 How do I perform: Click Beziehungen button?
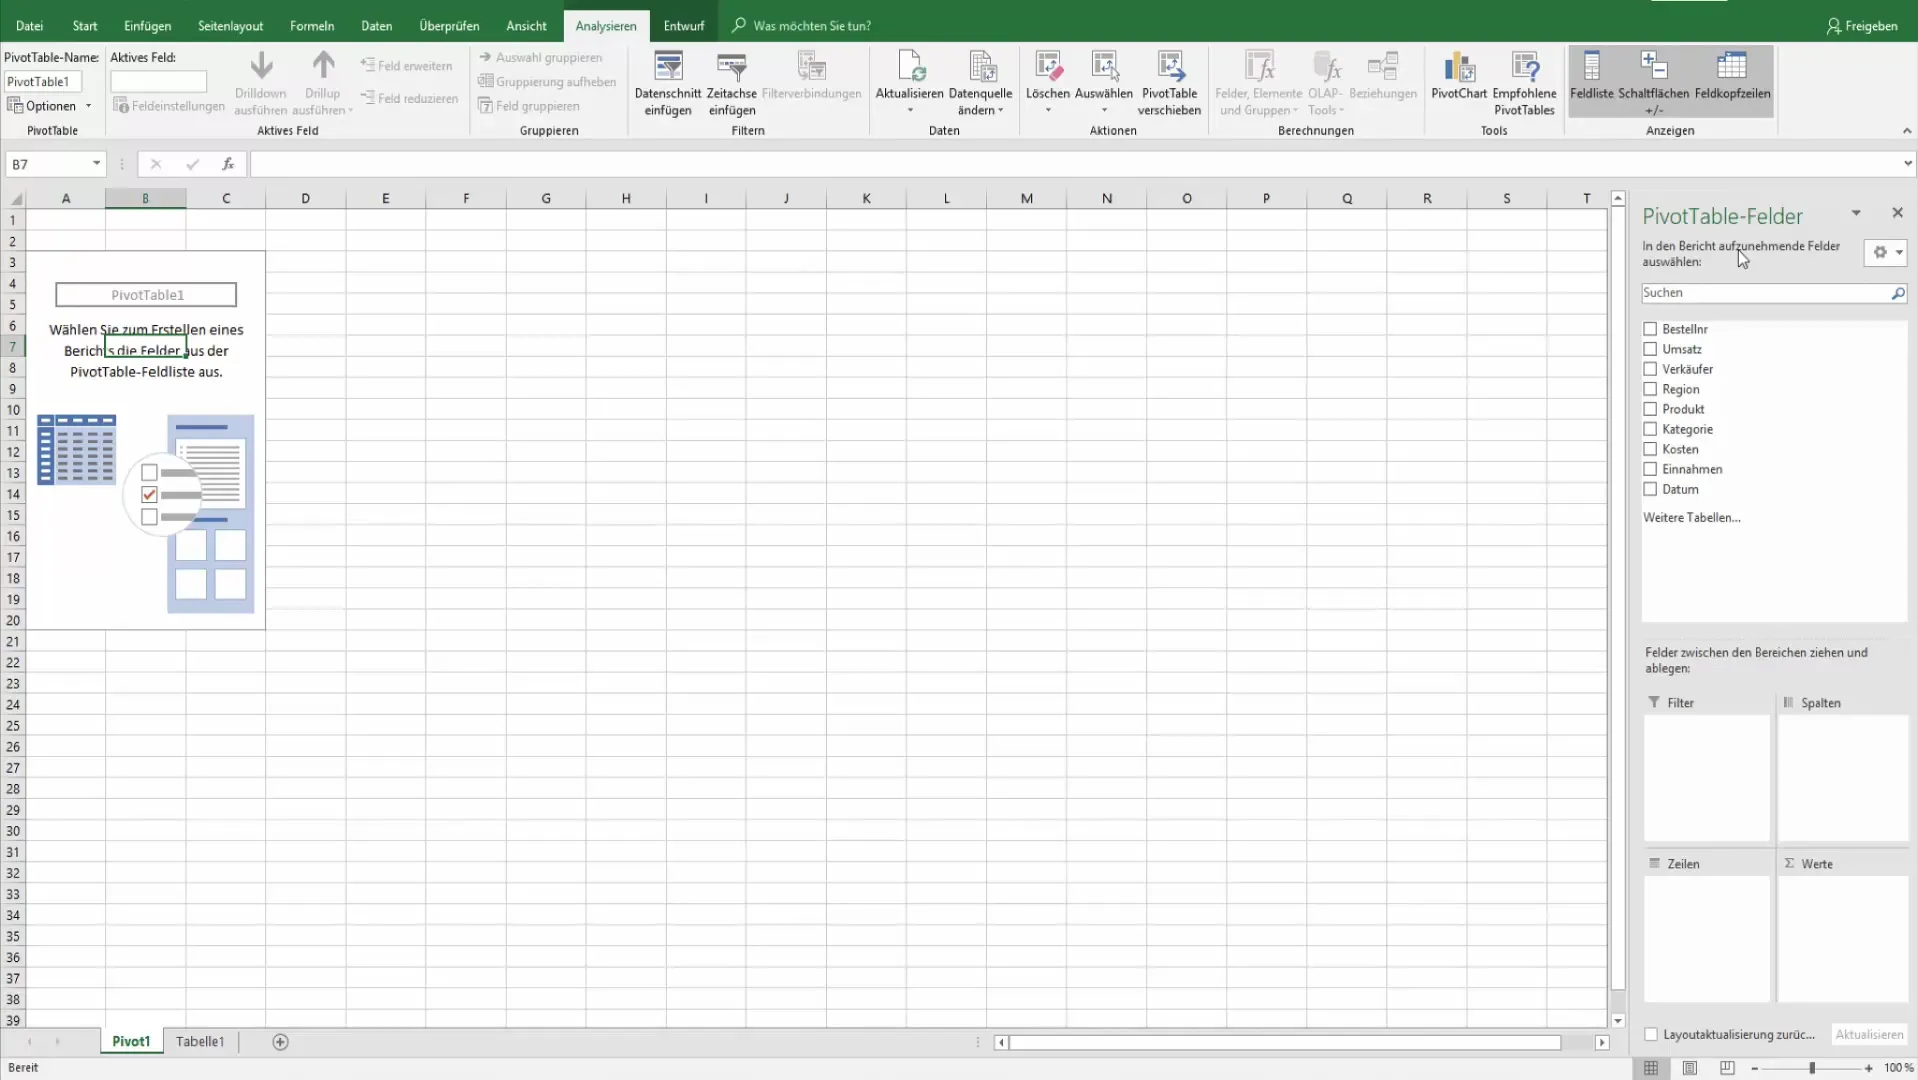click(x=1383, y=77)
